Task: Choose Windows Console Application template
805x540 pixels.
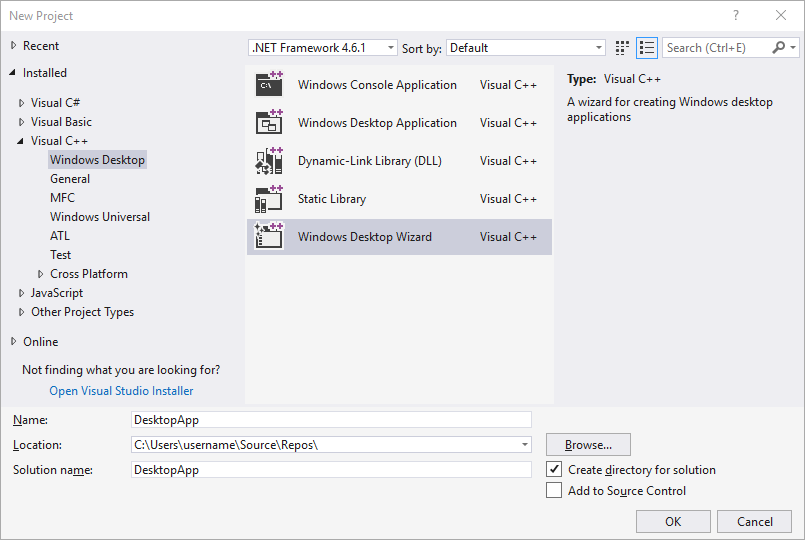Action: tap(399, 85)
